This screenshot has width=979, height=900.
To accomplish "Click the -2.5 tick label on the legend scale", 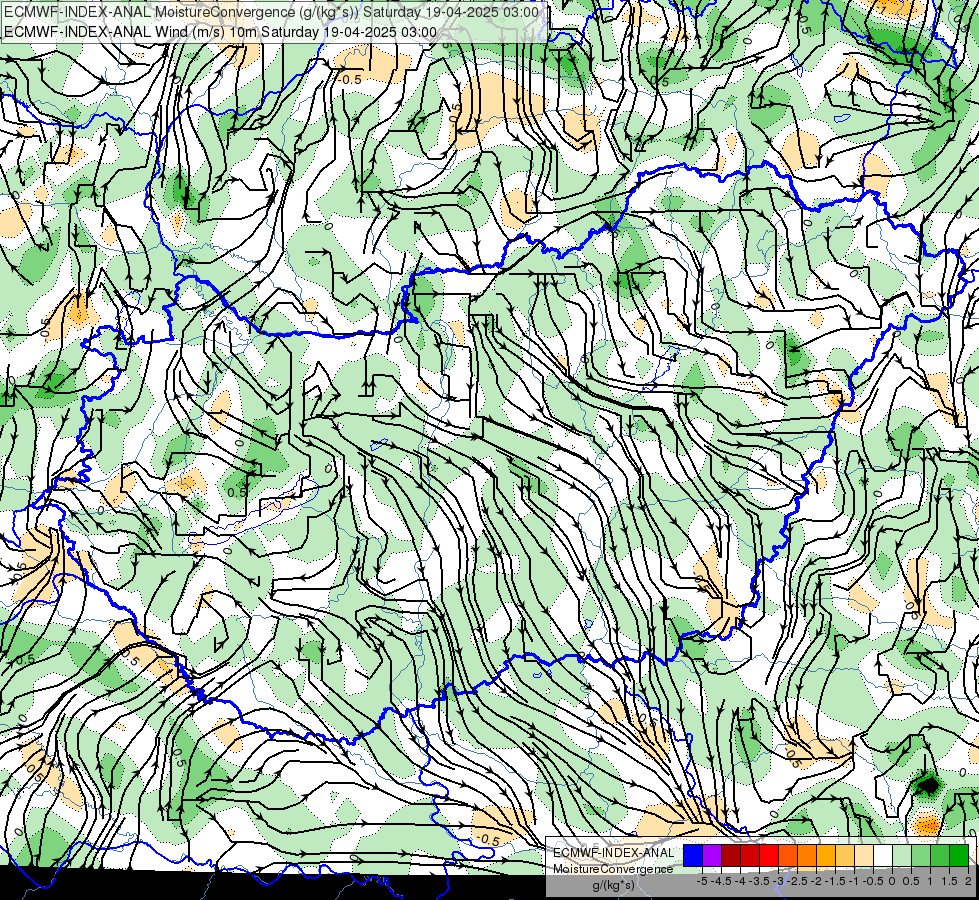I will tap(797, 881).
